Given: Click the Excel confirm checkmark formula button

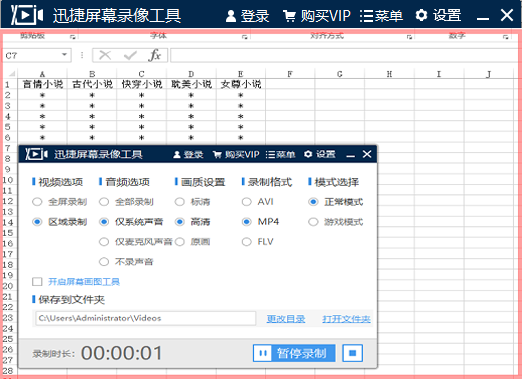Looking at the screenshot, I should (x=130, y=55).
